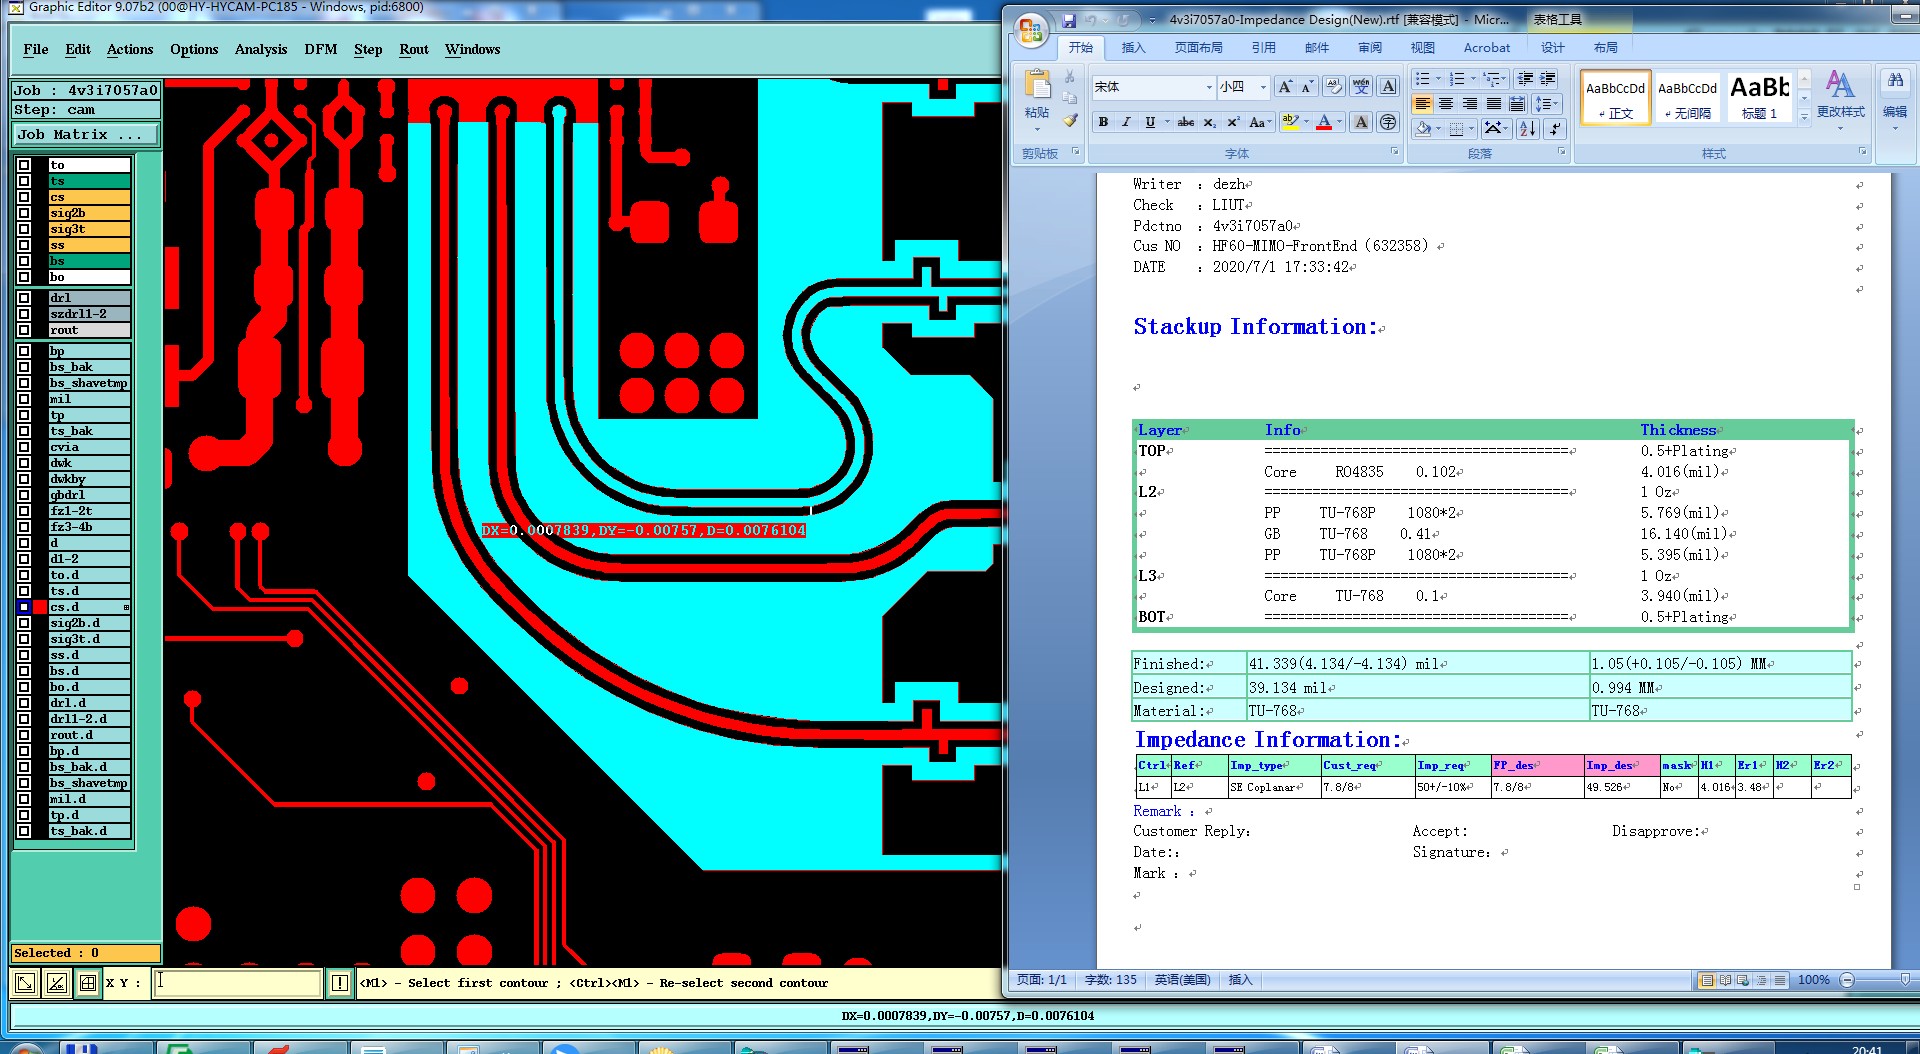1920x1054 pixels.
Task: Toggle checkbox for layer sig2b
Action: 24,213
